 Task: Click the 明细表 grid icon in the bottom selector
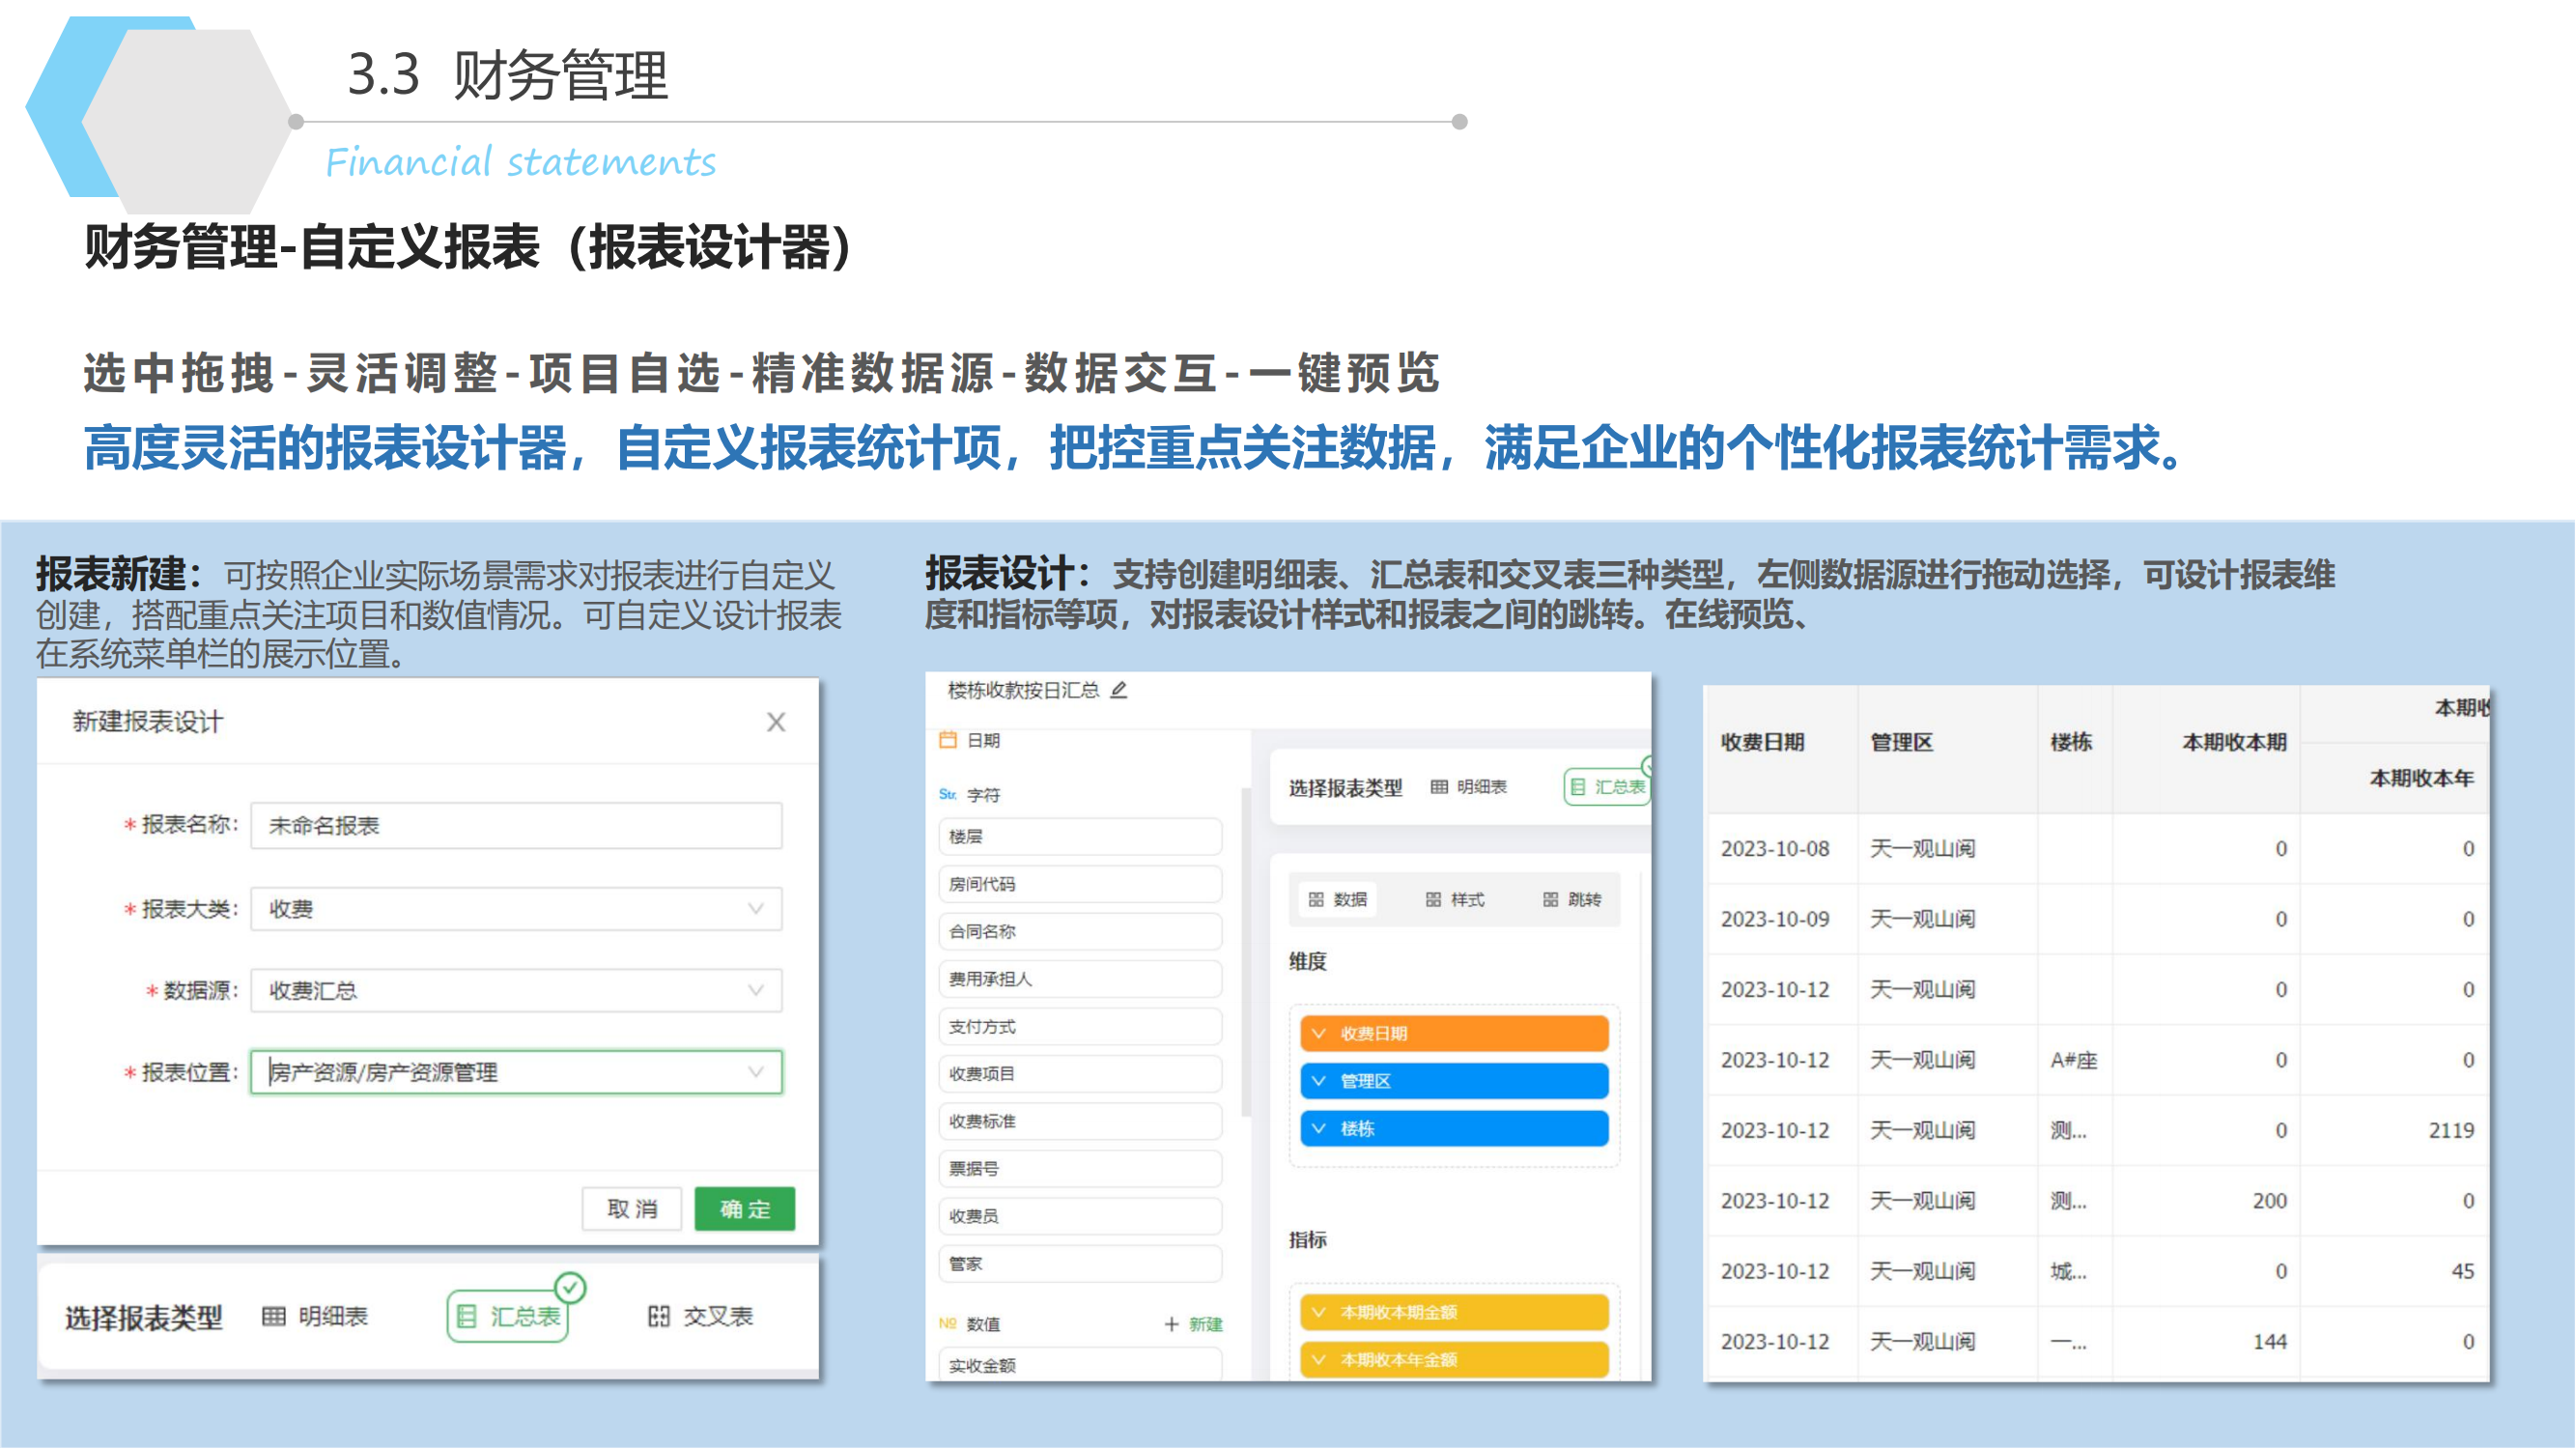(x=273, y=1316)
